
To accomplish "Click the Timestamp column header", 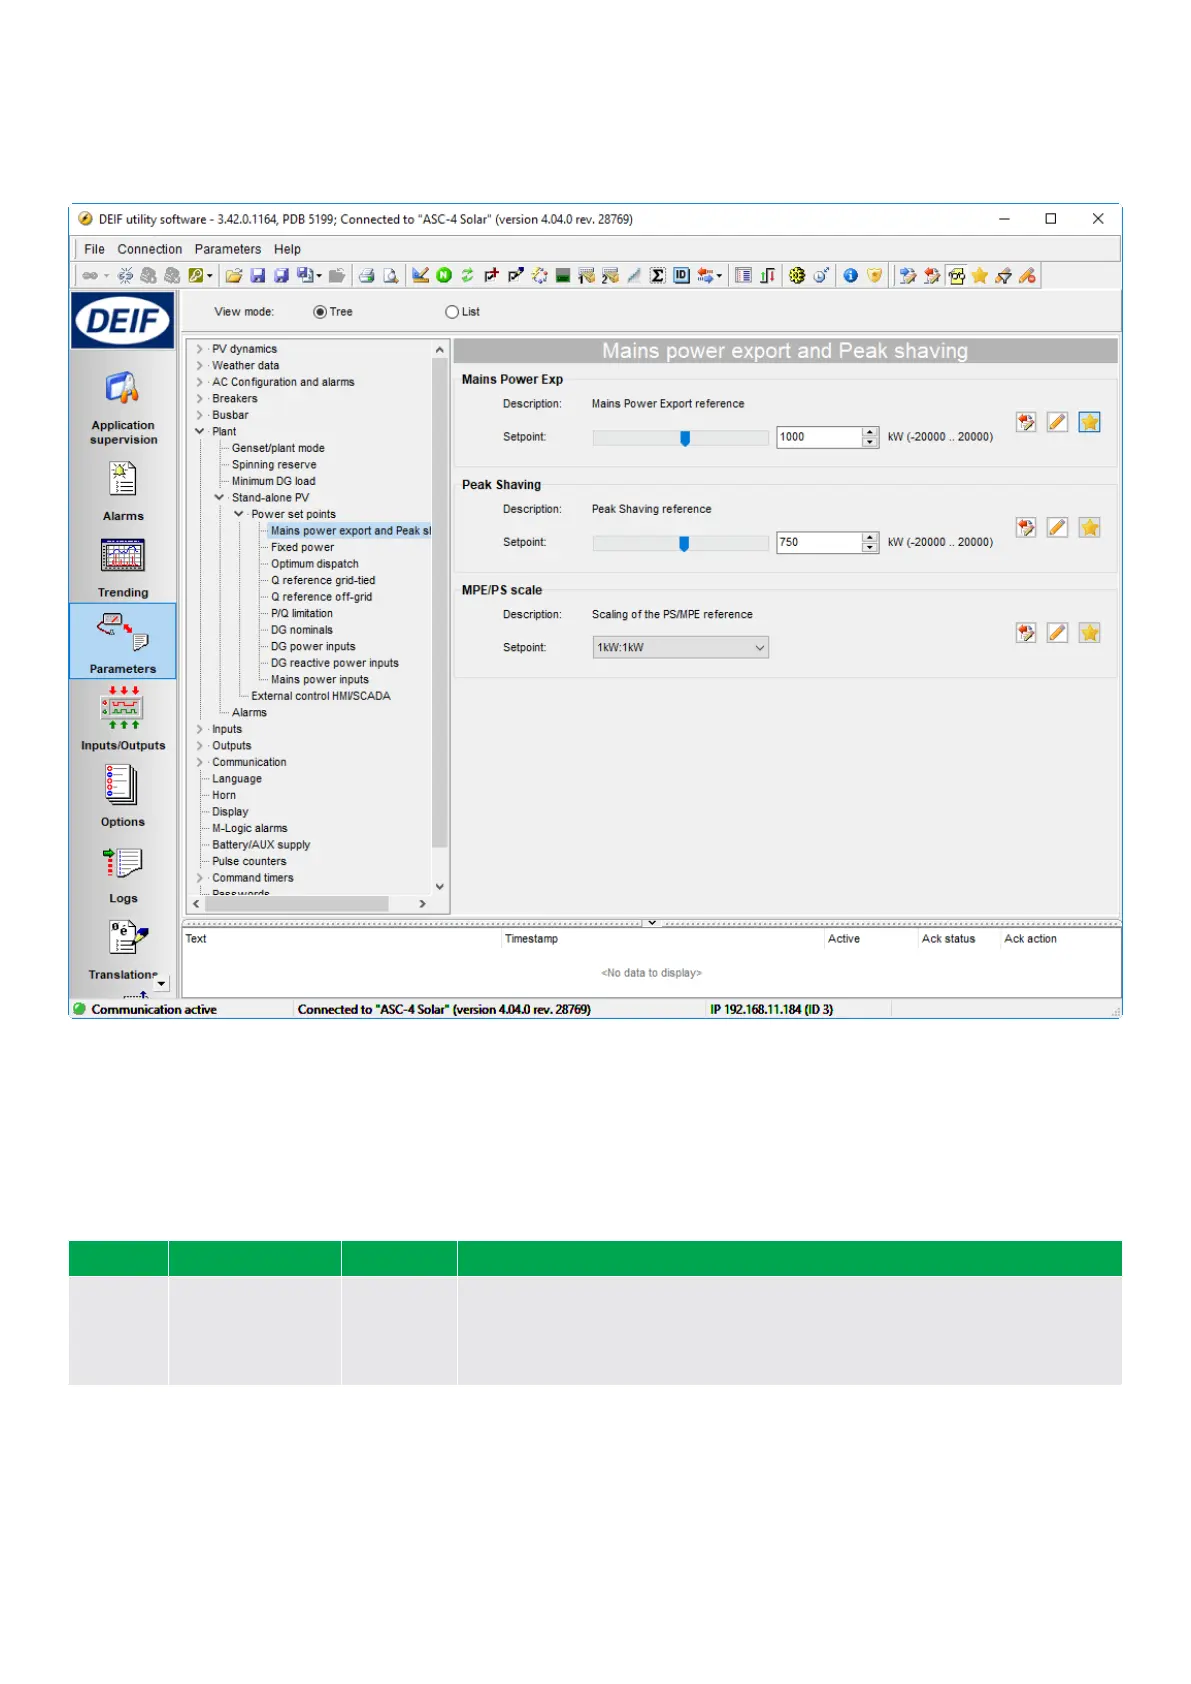I will point(531,939).
